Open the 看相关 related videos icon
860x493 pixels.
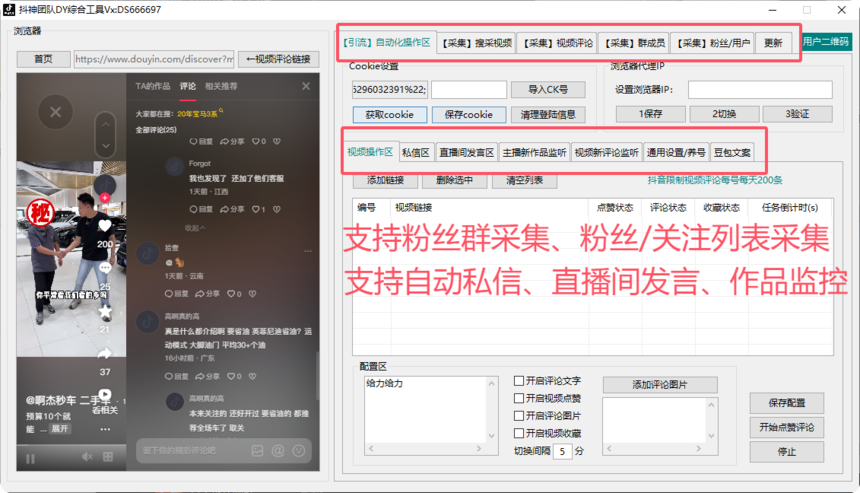[105, 395]
